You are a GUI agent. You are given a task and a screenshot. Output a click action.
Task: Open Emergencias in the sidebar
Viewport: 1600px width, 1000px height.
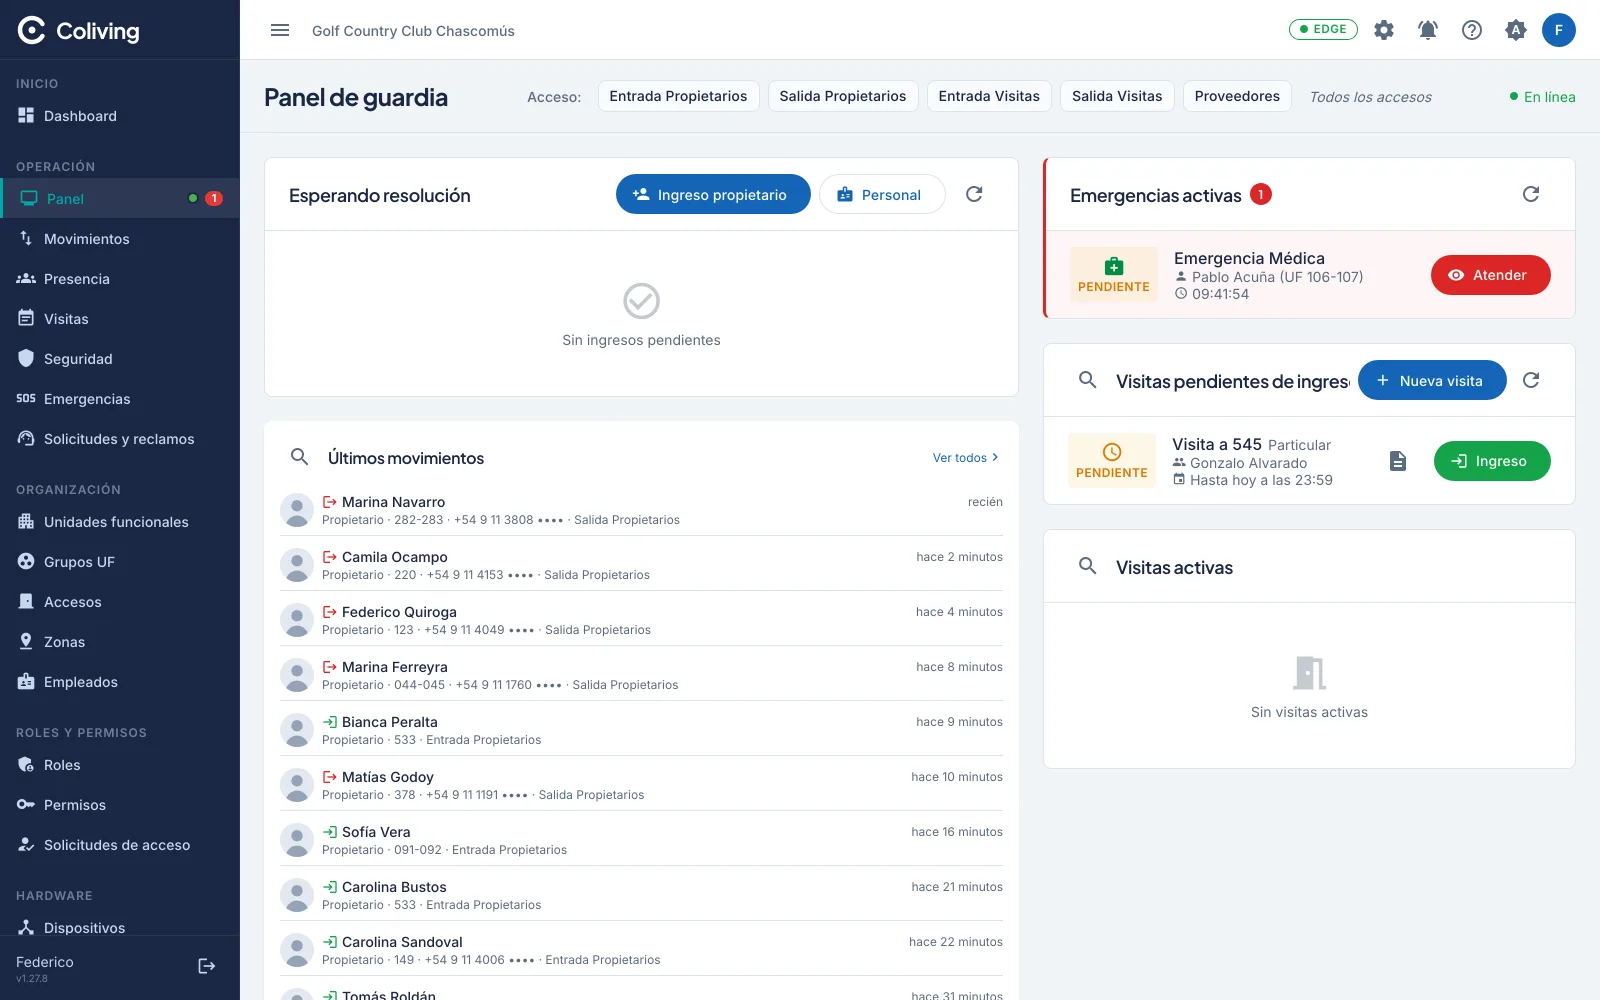[x=120, y=399]
